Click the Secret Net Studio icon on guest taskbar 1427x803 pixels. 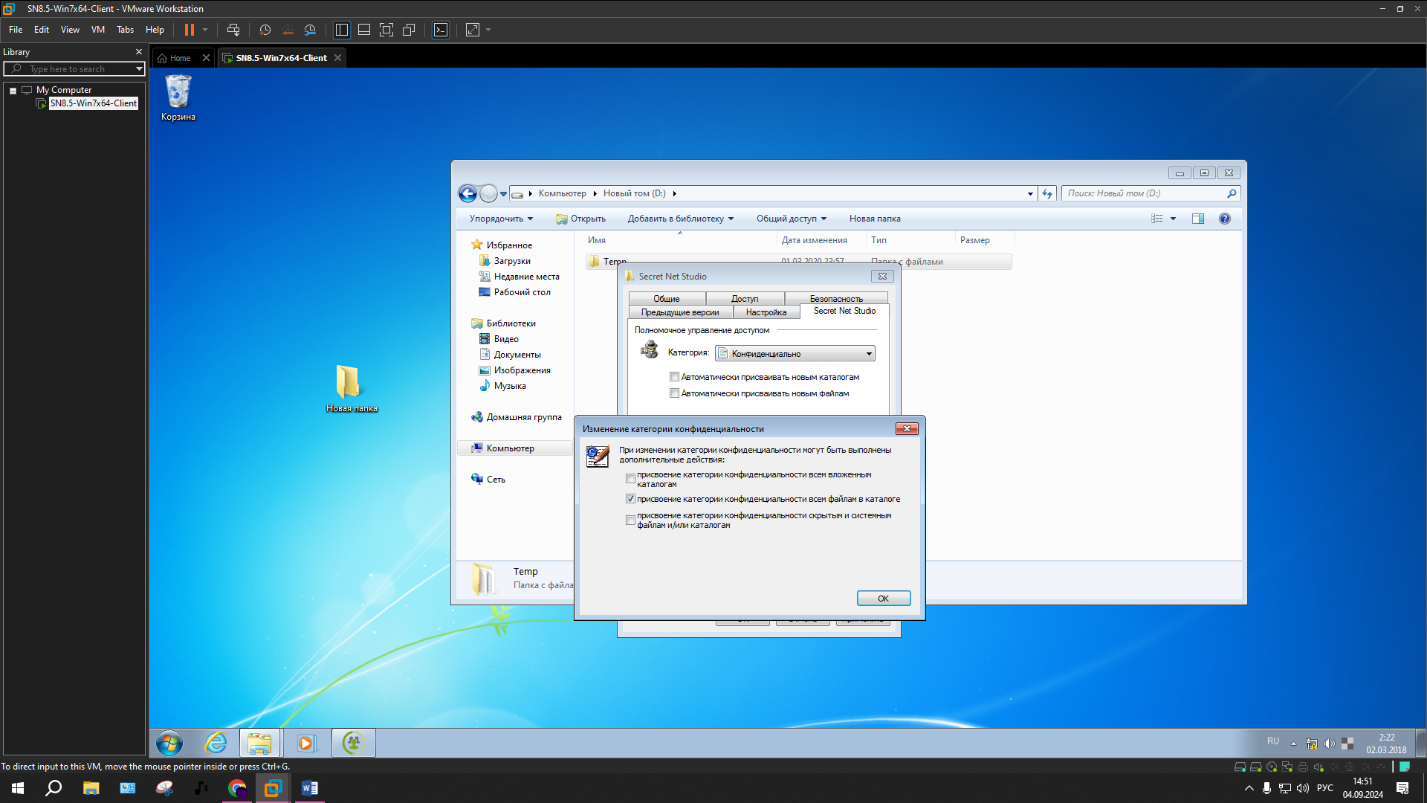tap(352, 743)
